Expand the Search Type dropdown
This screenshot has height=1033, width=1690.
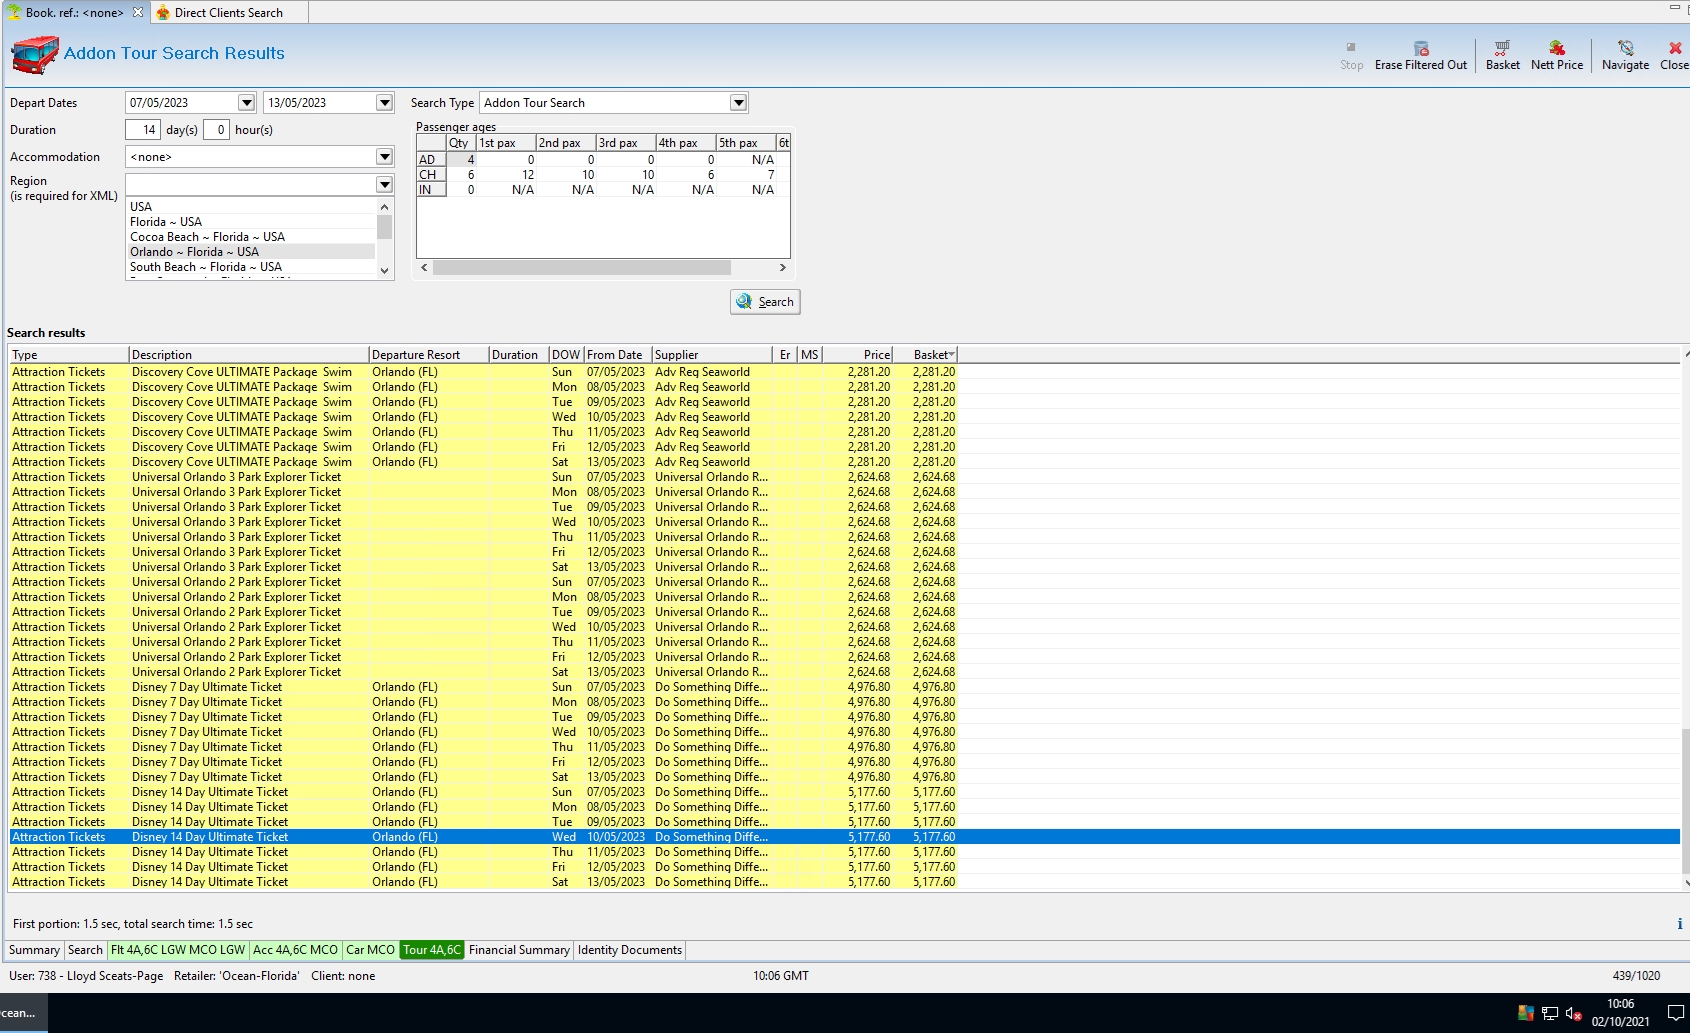pyautogui.click(x=738, y=103)
